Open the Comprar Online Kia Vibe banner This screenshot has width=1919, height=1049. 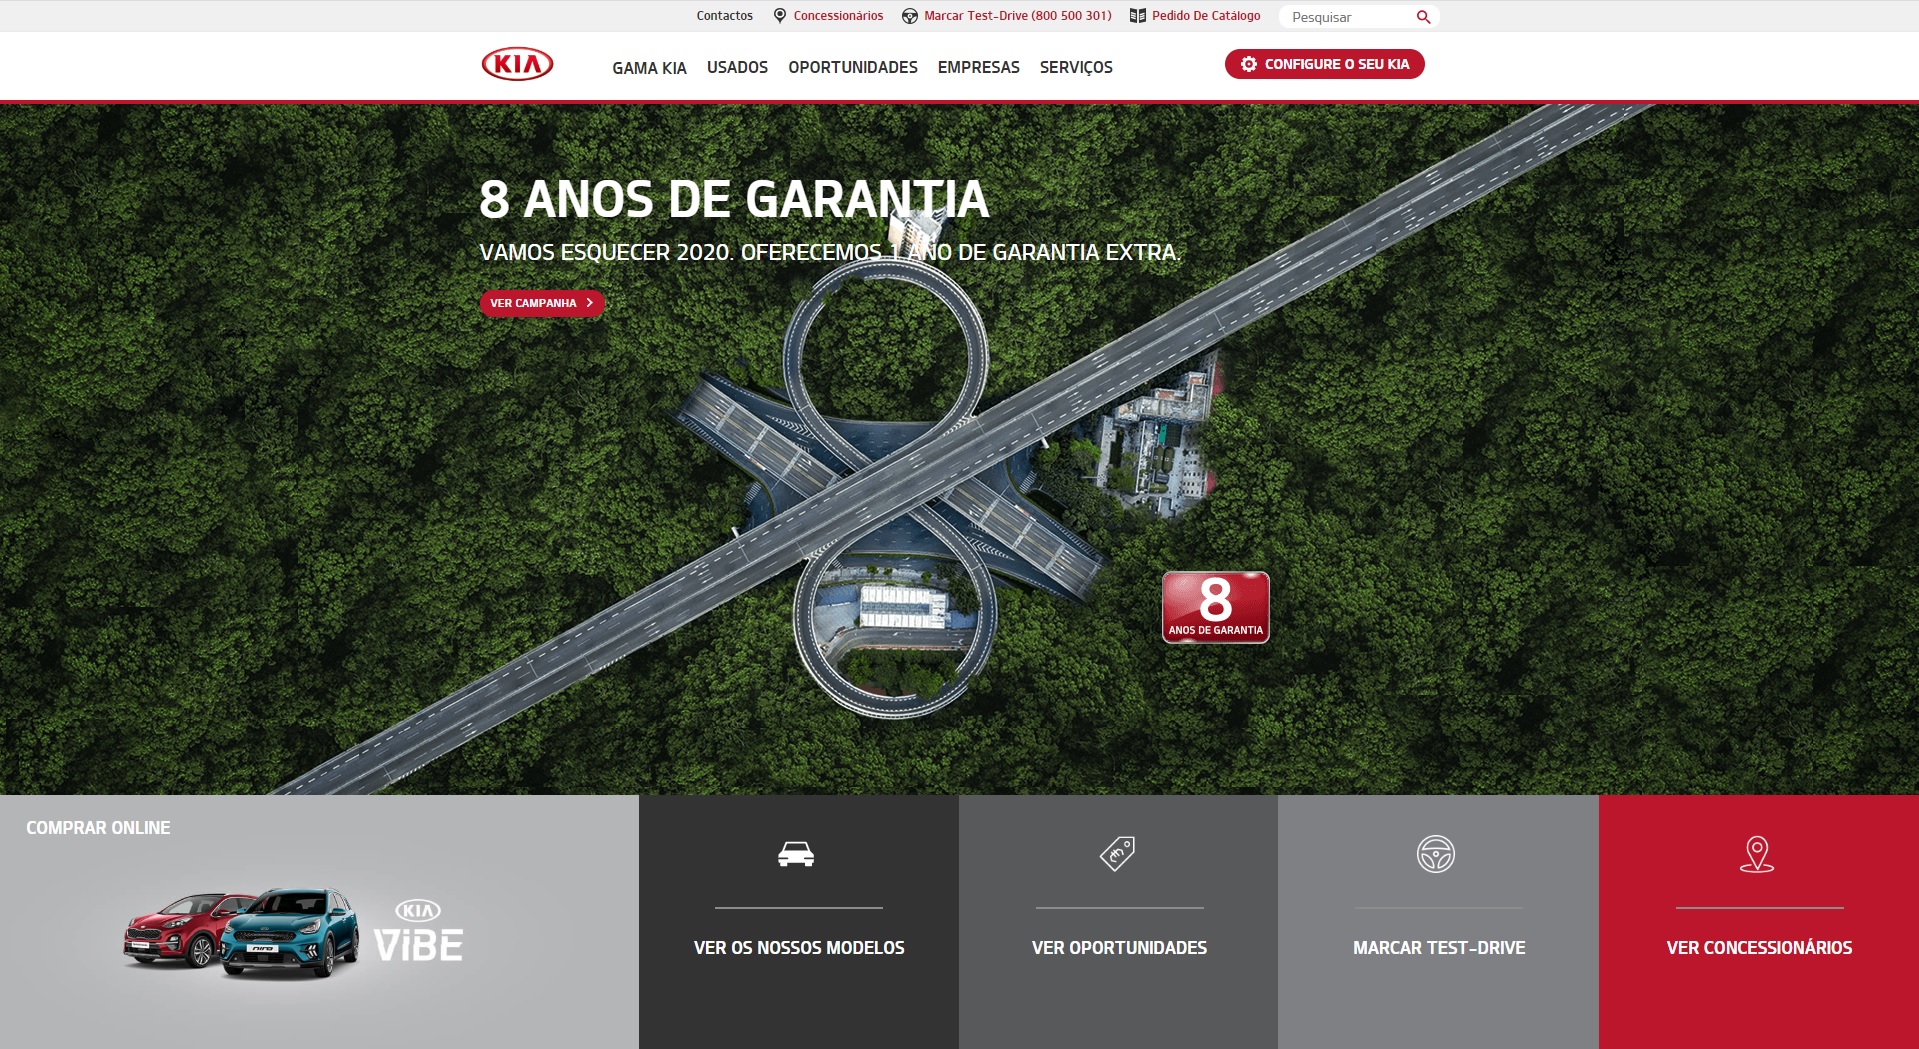319,922
